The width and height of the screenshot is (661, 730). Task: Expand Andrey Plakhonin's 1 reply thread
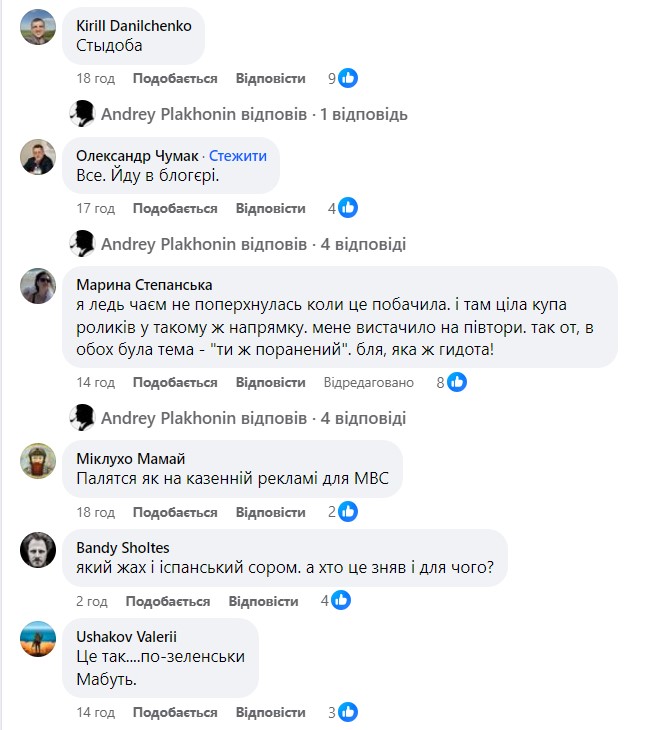(254, 114)
